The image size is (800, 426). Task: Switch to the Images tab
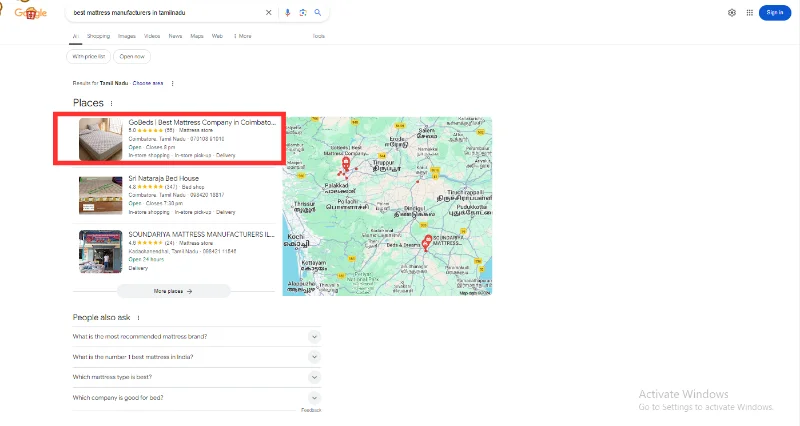[127, 36]
